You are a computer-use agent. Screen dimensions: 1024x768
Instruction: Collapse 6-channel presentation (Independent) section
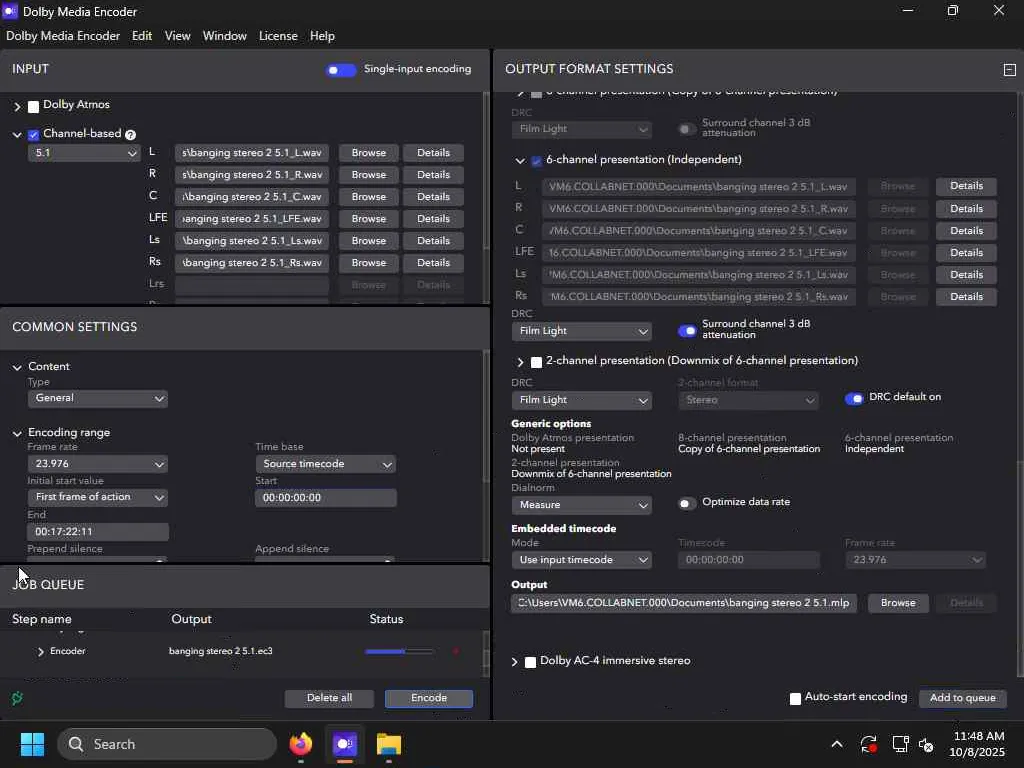[x=520, y=161]
